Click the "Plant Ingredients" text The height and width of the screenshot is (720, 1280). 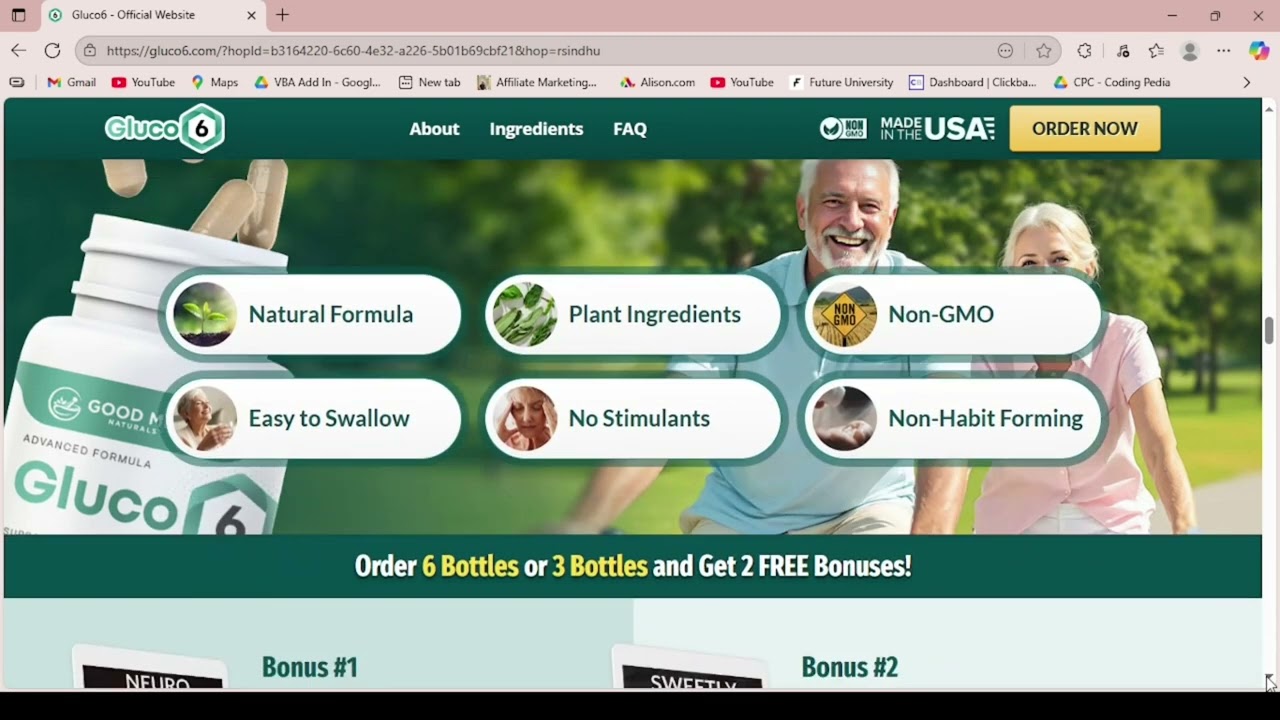[x=655, y=314]
